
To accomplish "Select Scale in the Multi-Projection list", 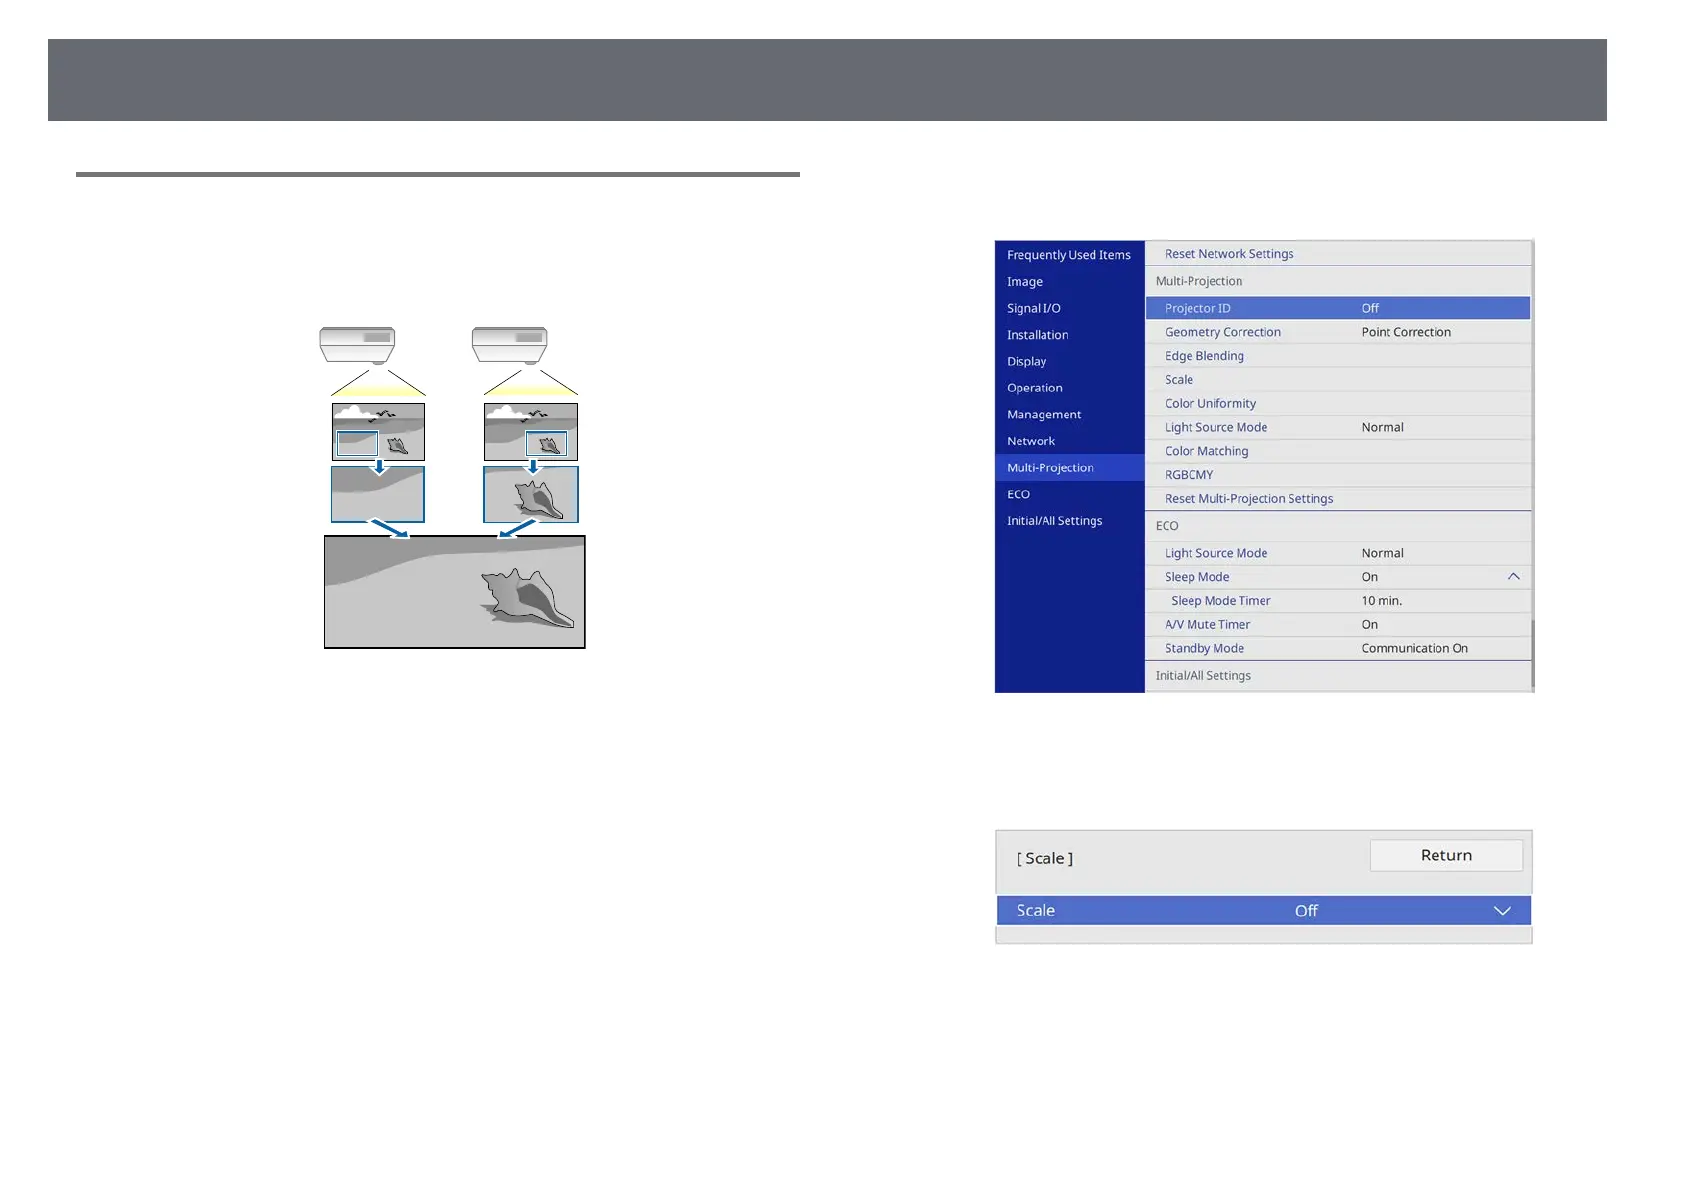I will (1337, 380).
